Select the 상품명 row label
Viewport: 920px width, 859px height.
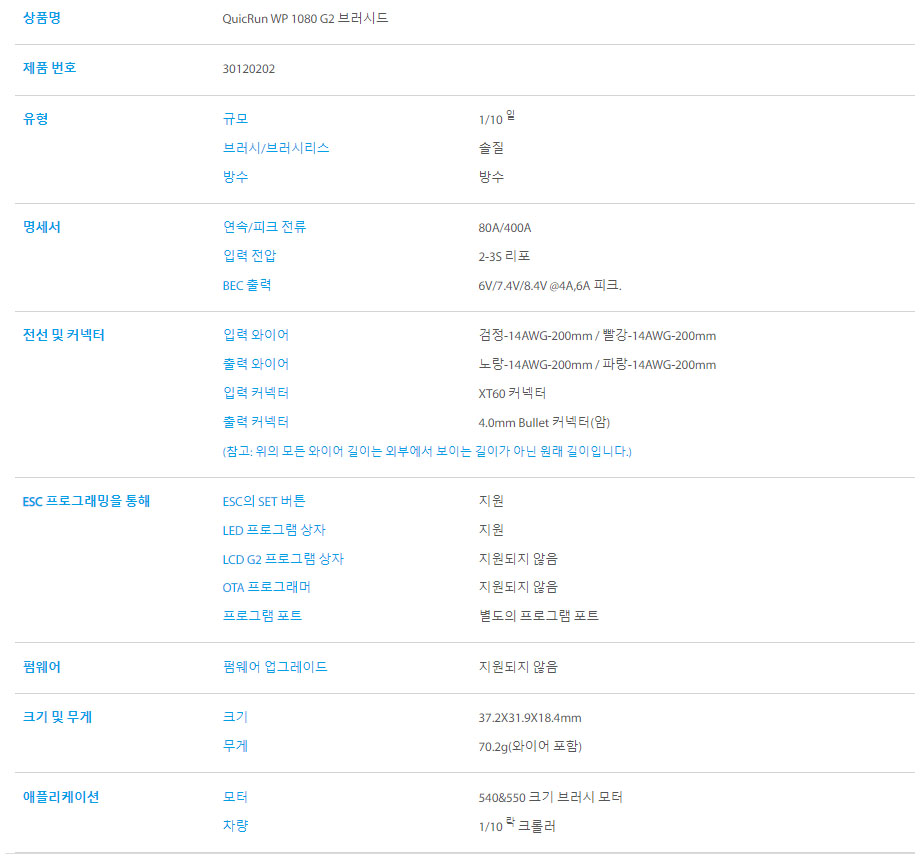(x=42, y=18)
